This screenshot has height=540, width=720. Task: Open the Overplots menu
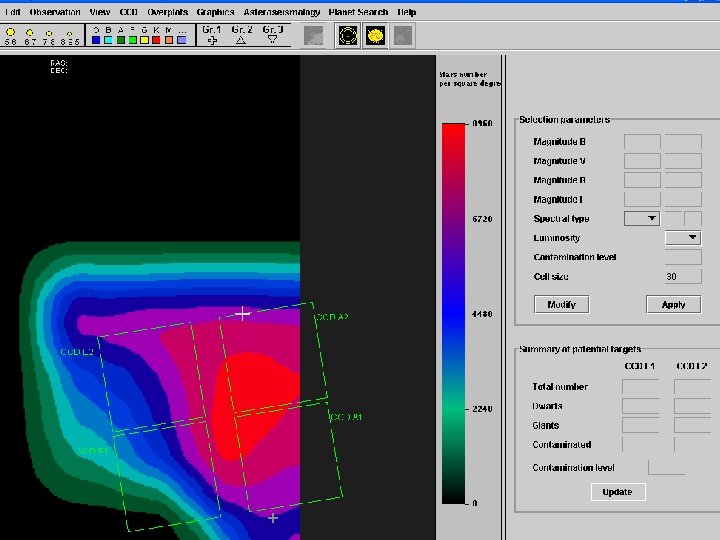(x=168, y=12)
